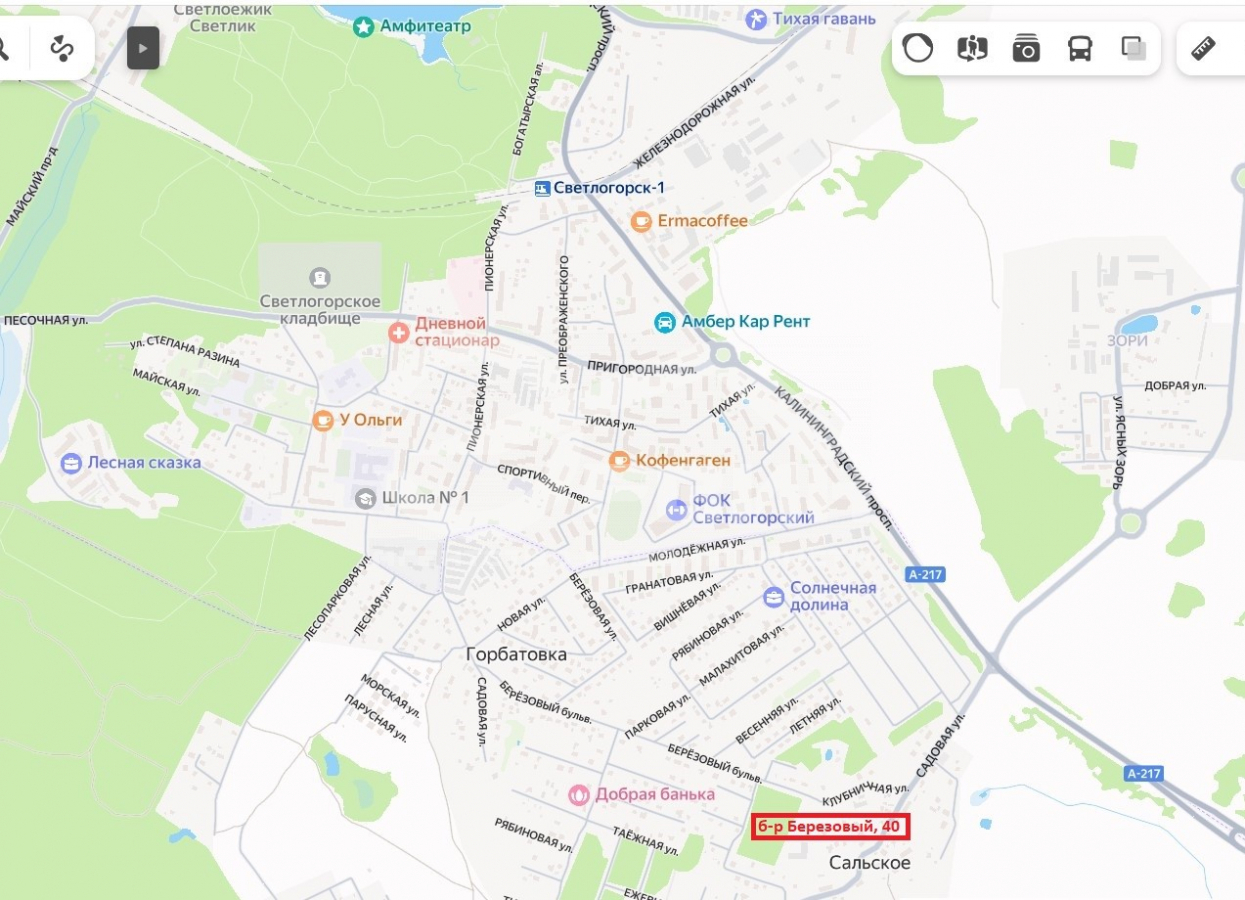Expand the collapsed side panel arrow
The height and width of the screenshot is (900, 1245).
point(143,48)
